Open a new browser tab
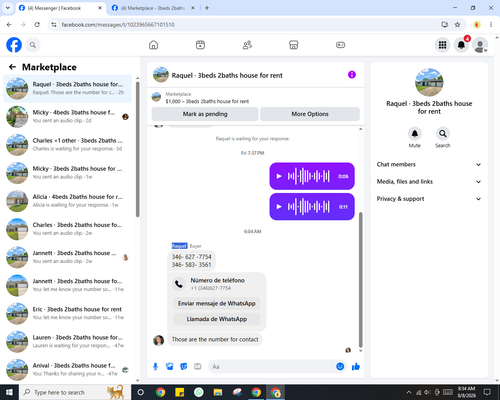500x400 pixels. tap(207, 8)
